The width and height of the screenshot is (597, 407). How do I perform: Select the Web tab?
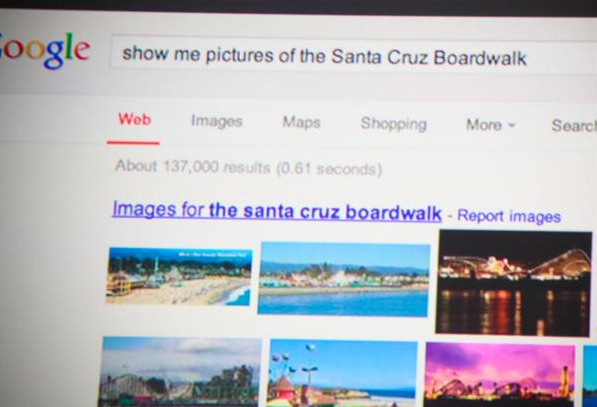point(134,119)
